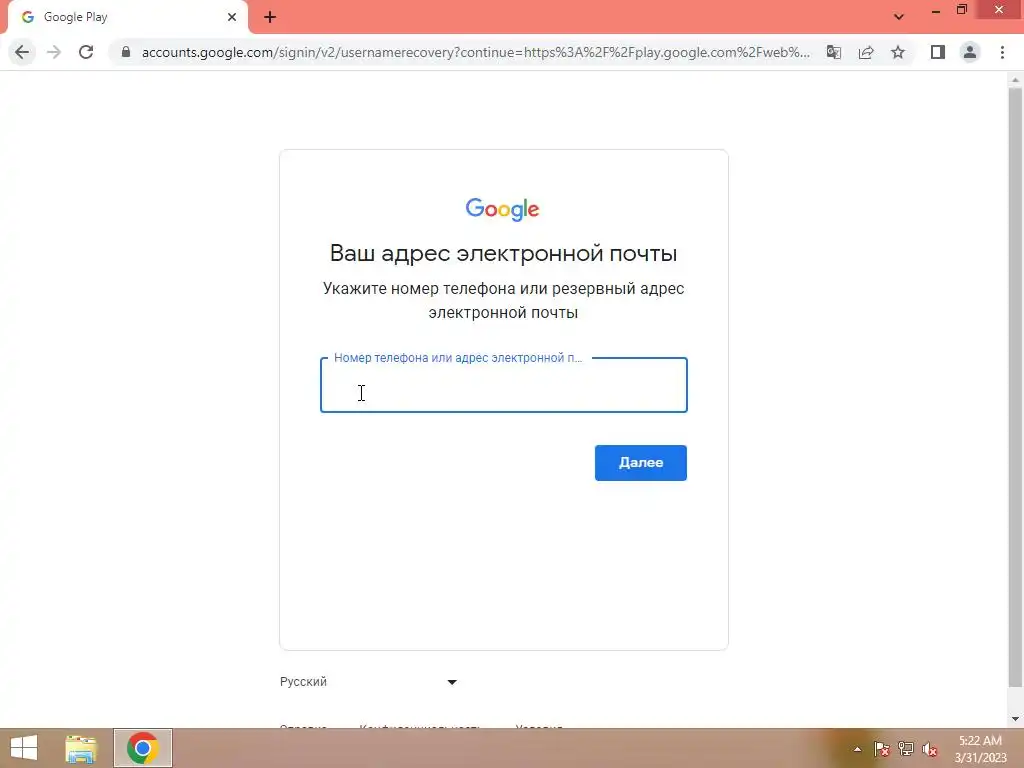Image resolution: width=1024 pixels, height=768 pixels.
Task: Click the network tray icon
Action: tap(906, 749)
